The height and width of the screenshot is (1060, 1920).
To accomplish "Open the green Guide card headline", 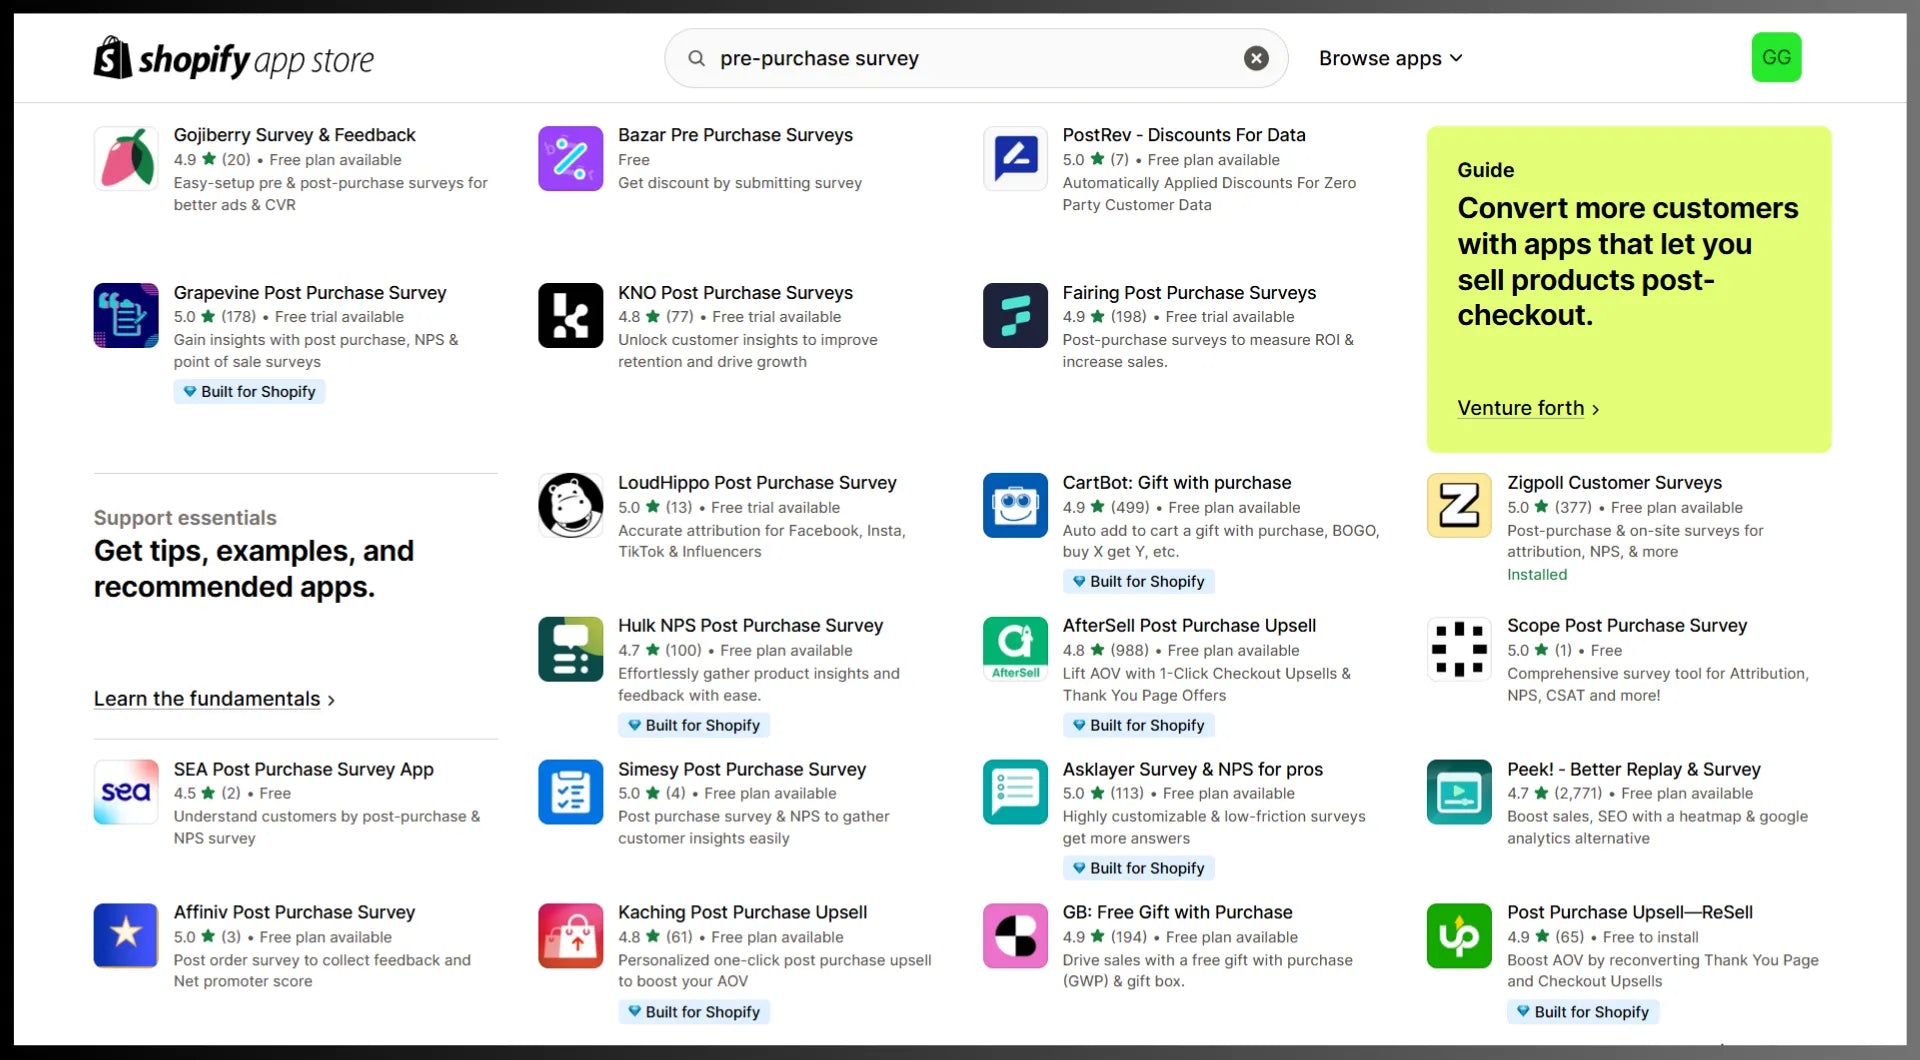I will pos(1627,262).
